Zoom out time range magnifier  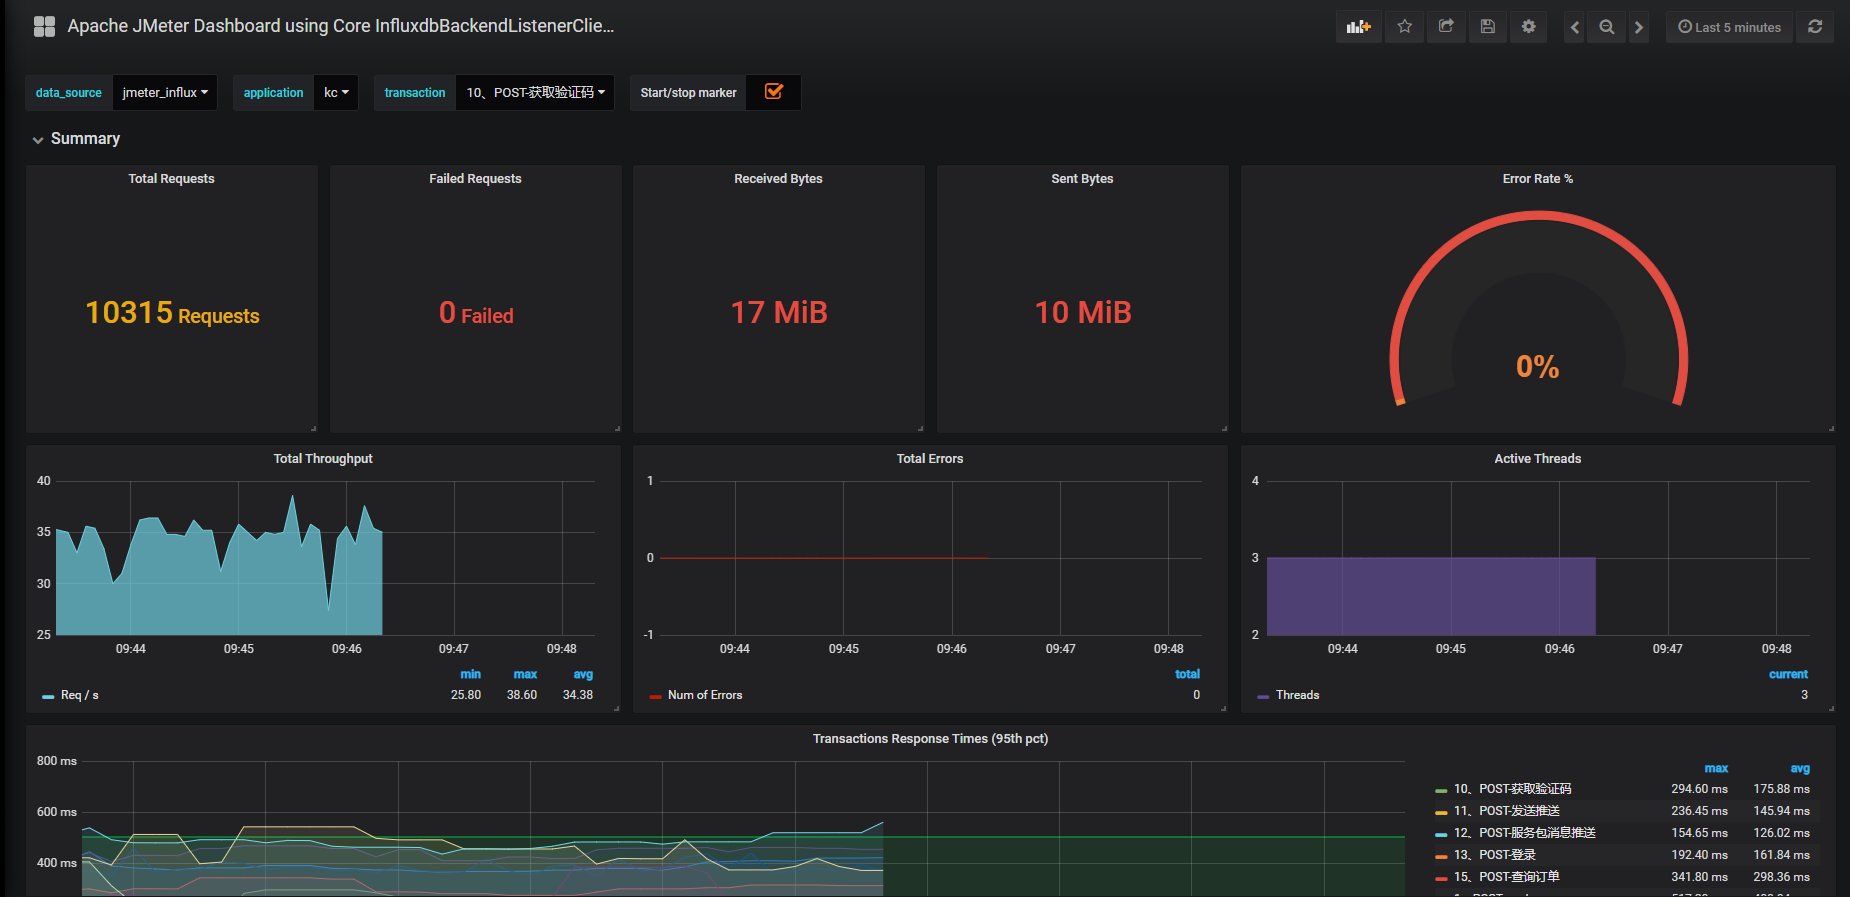click(x=1607, y=27)
